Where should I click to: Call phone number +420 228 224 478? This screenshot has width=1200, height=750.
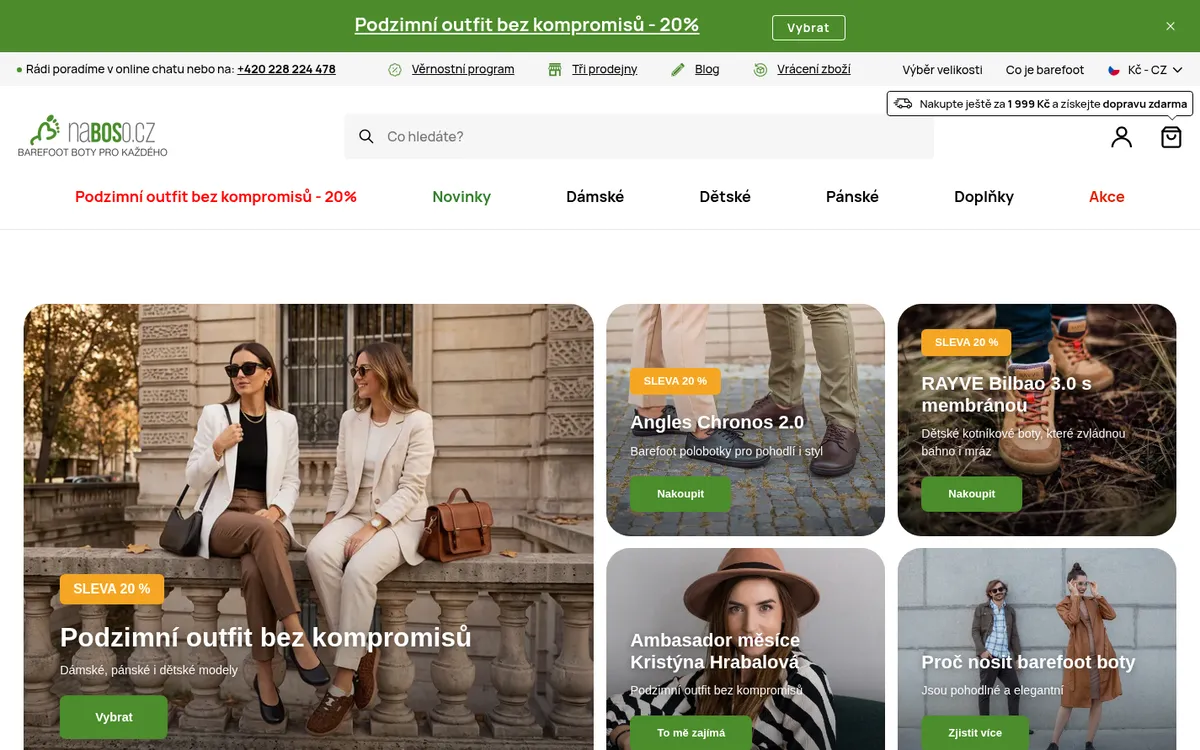286,69
